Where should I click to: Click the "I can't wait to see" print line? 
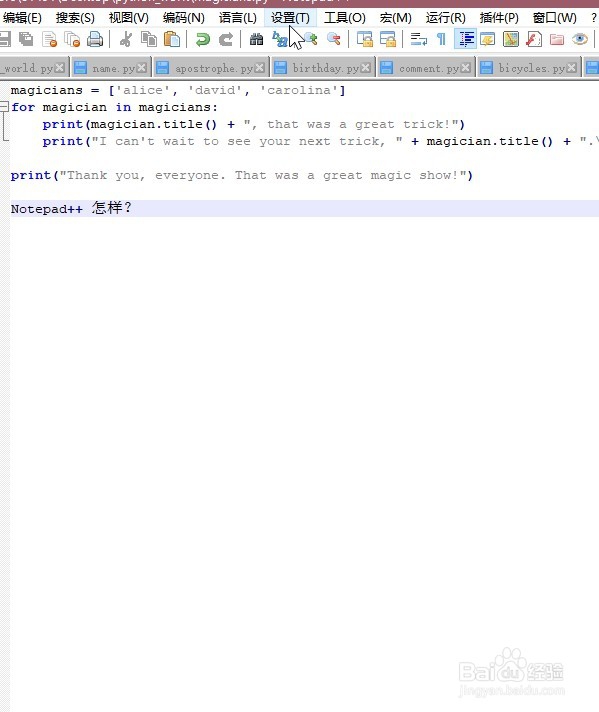pyautogui.click(x=321, y=141)
